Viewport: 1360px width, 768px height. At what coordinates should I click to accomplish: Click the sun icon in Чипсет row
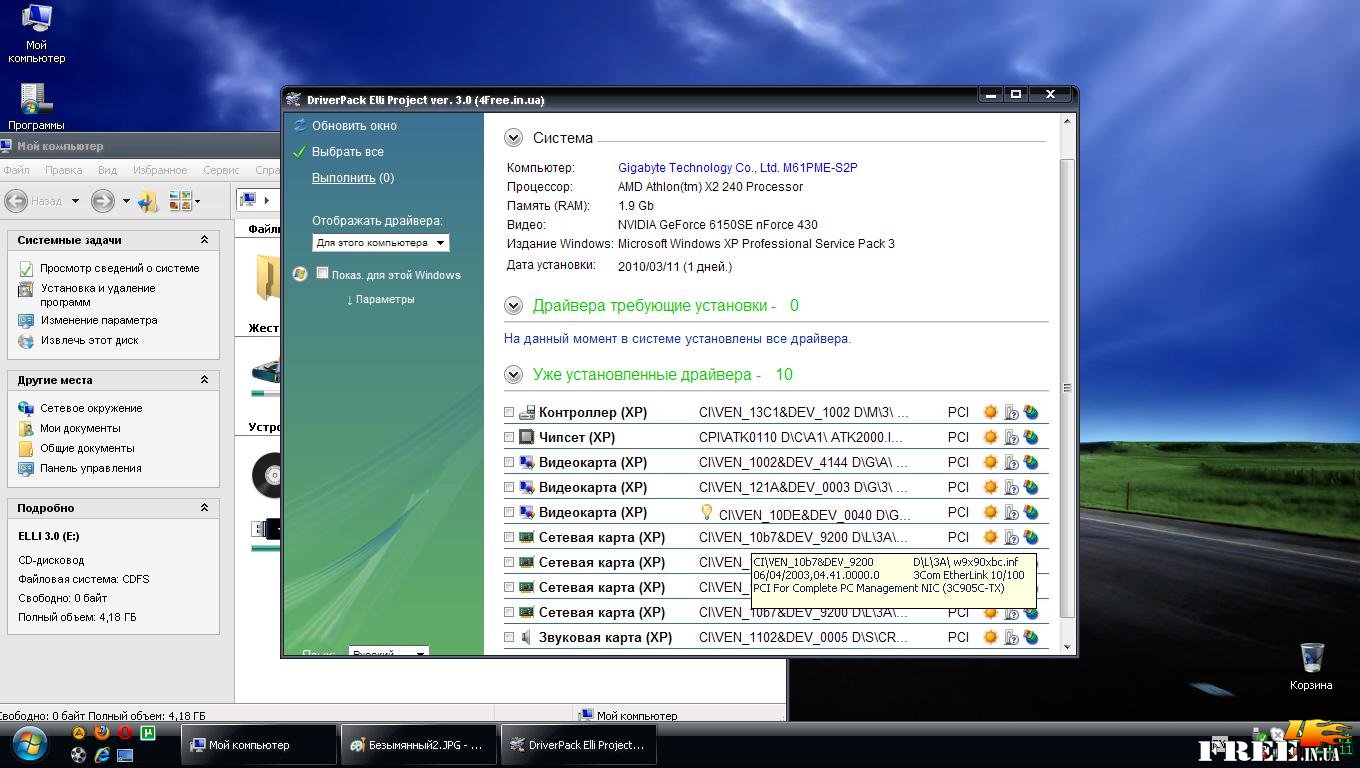click(991, 437)
